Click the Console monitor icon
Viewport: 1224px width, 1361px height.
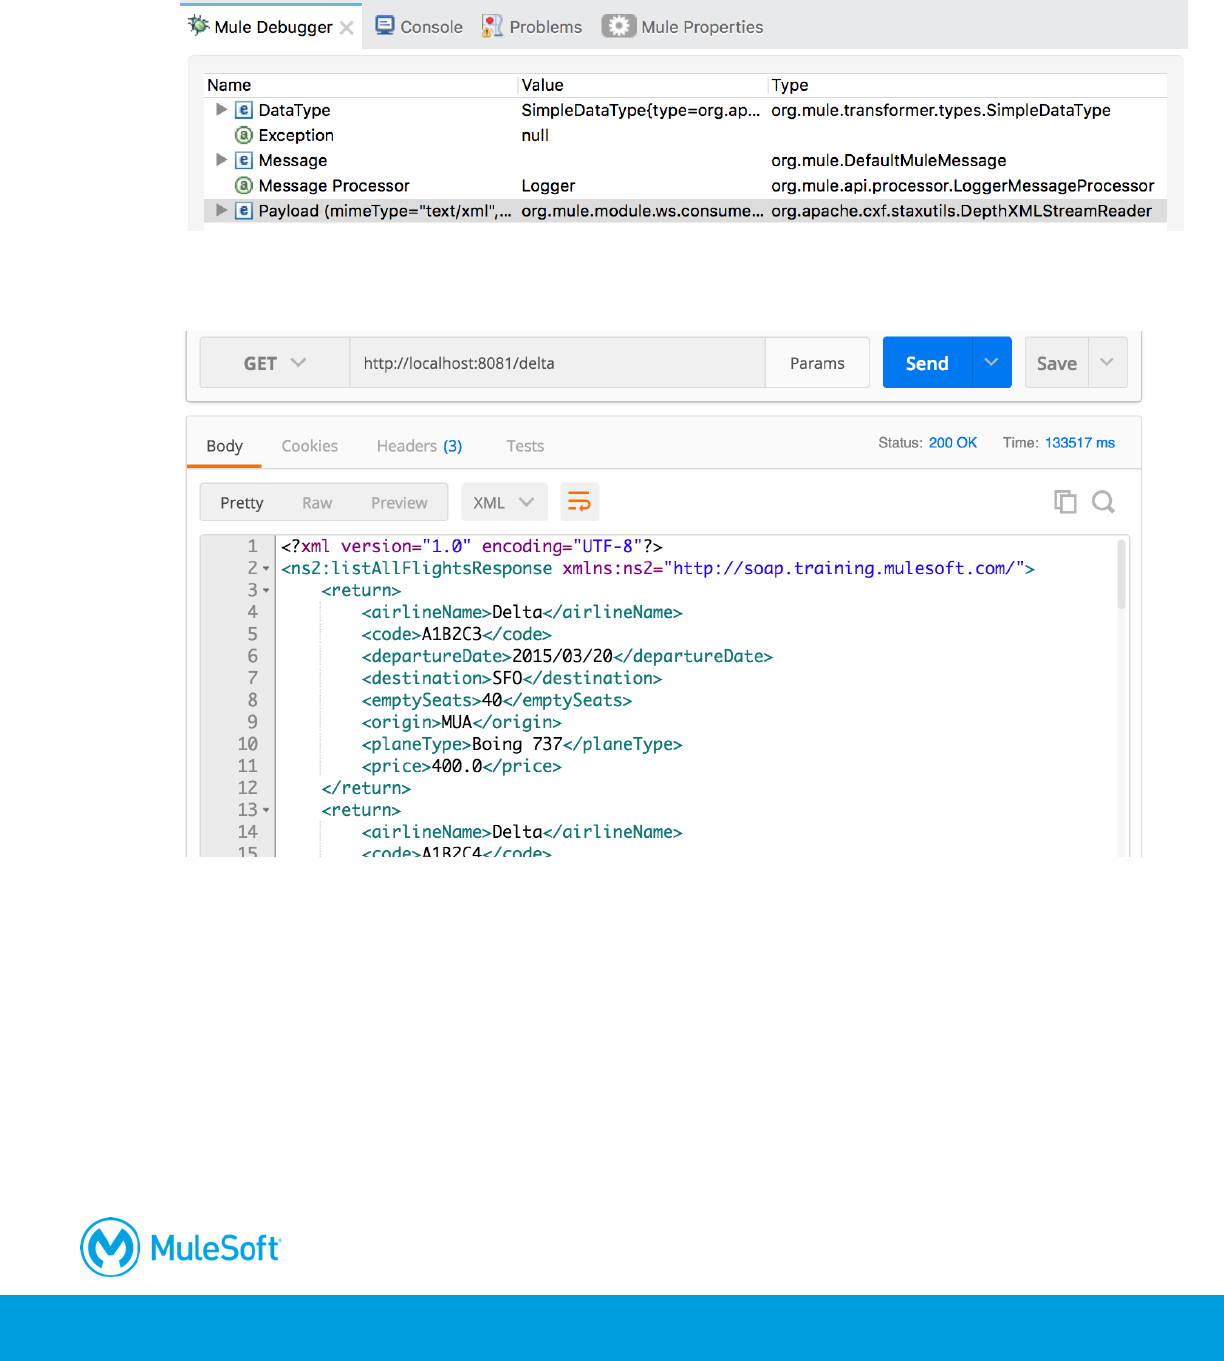point(385,26)
